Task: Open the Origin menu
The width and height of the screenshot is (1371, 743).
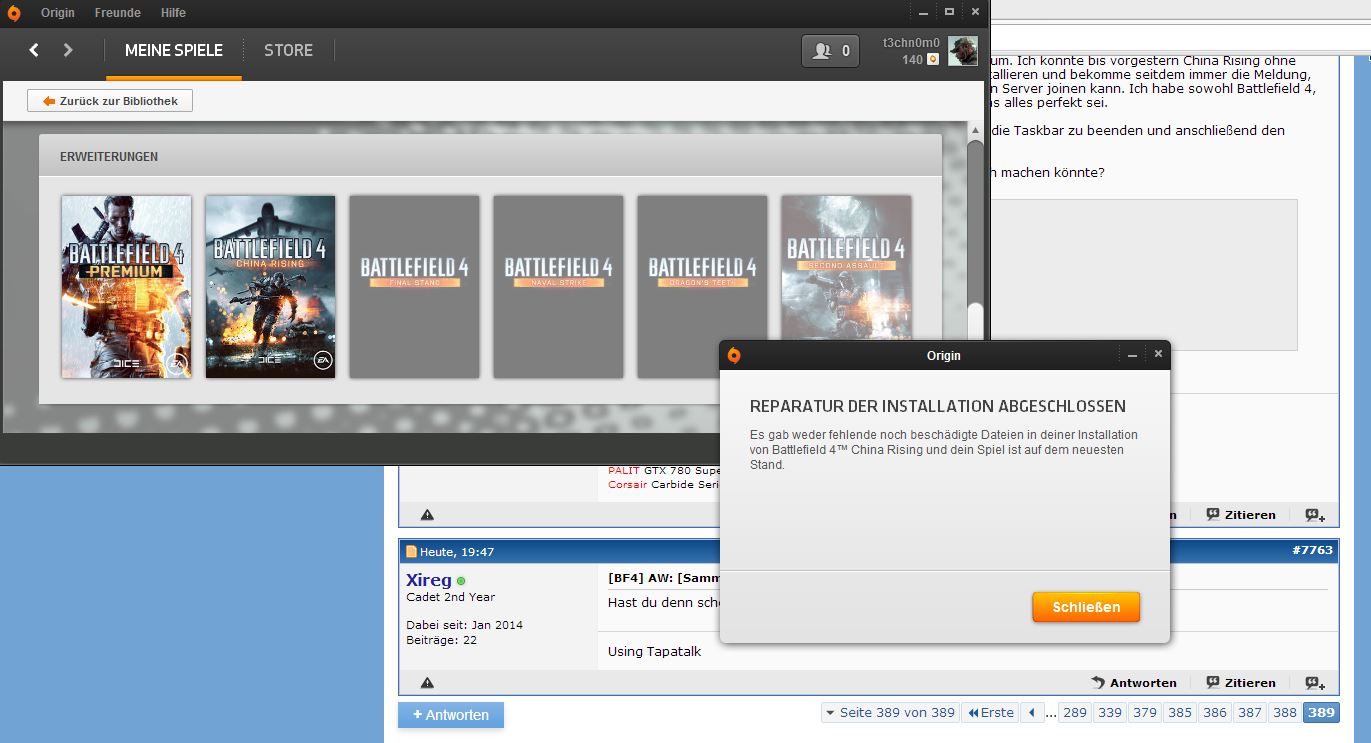Action: tap(58, 13)
